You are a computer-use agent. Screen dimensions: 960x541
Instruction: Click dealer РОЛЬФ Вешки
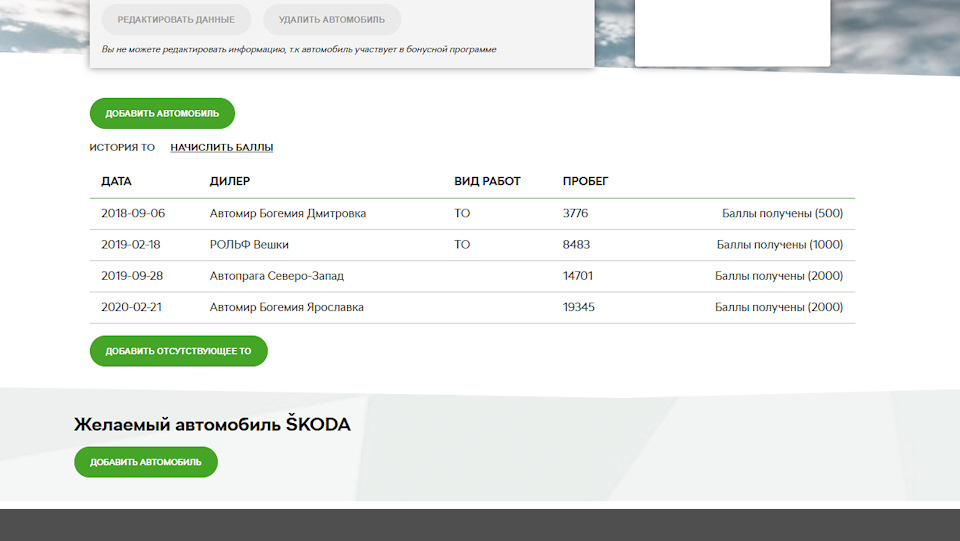249,245
